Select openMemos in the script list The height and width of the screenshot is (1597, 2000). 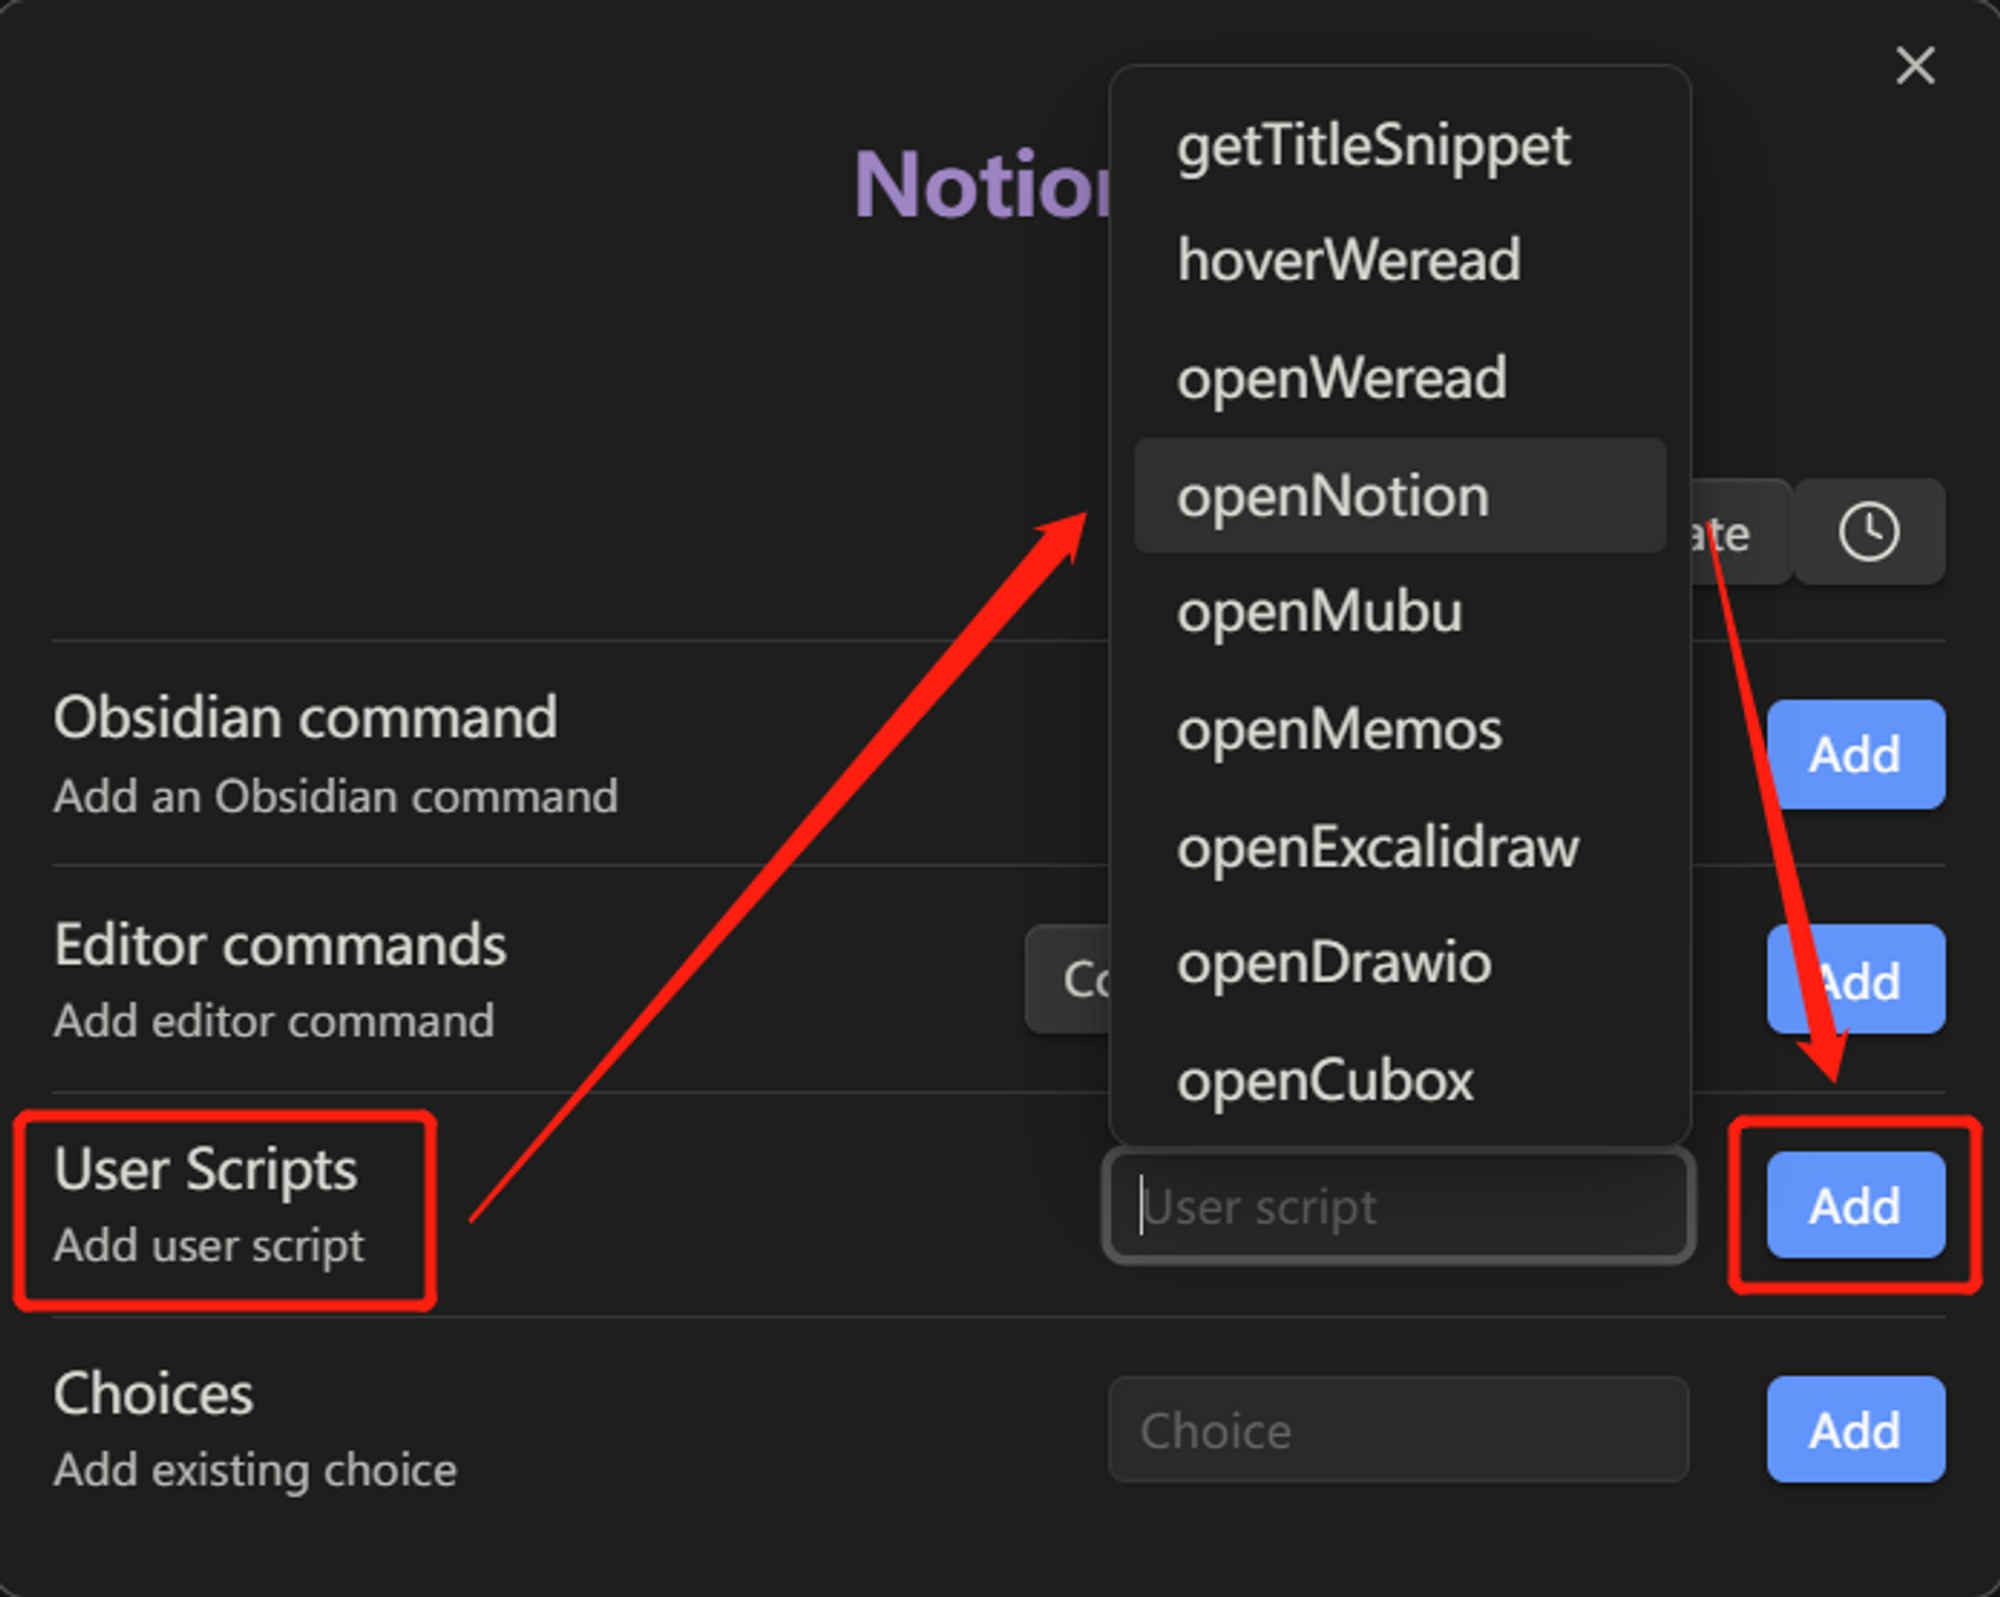[x=1340, y=729]
